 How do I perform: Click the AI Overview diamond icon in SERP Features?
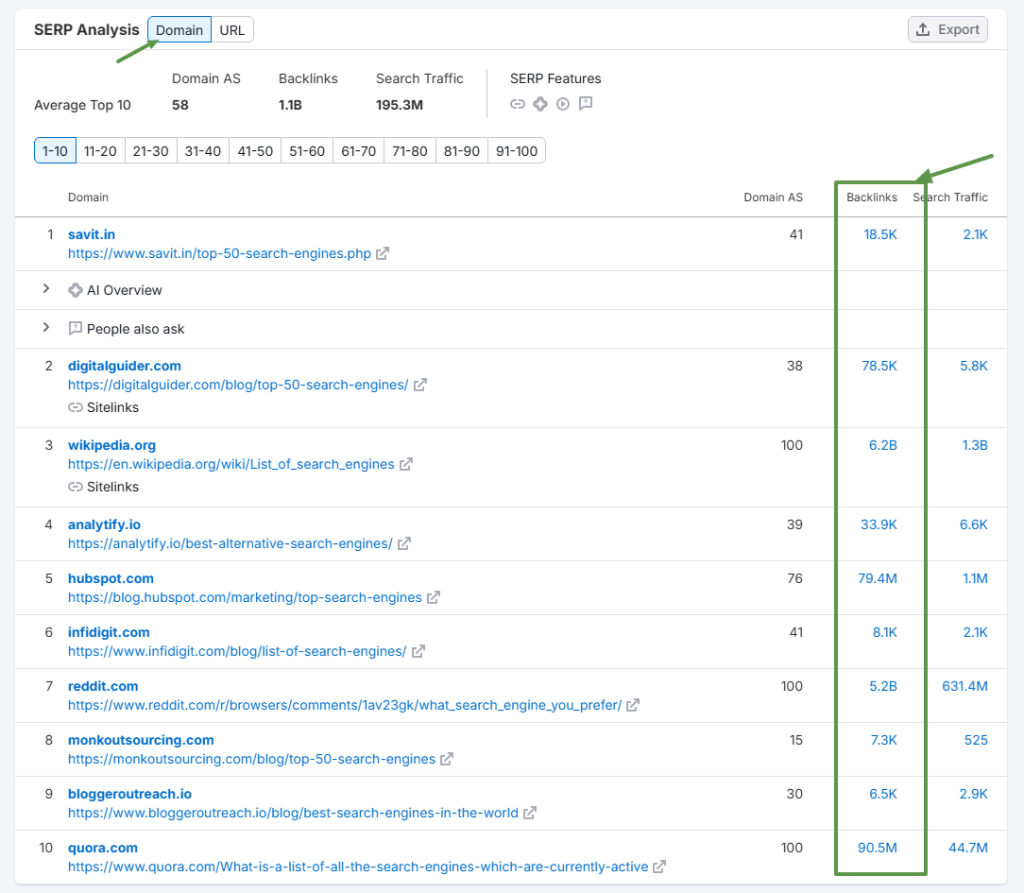540,104
